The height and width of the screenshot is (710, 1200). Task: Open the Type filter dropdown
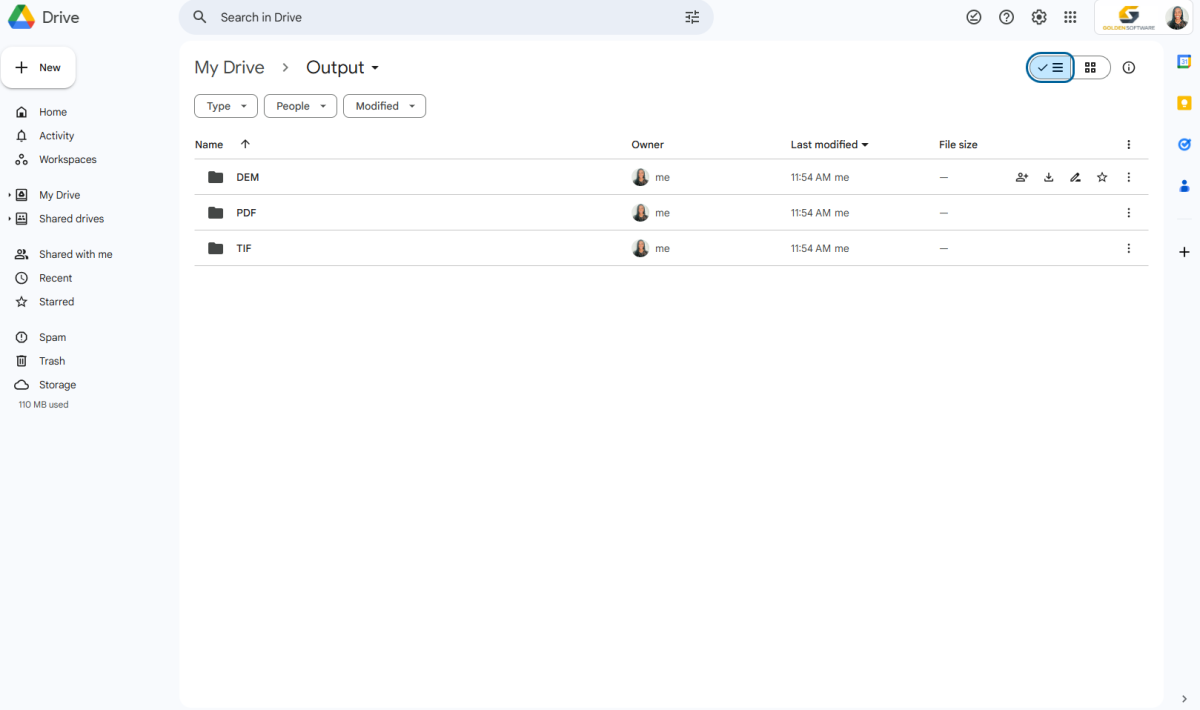(225, 106)
